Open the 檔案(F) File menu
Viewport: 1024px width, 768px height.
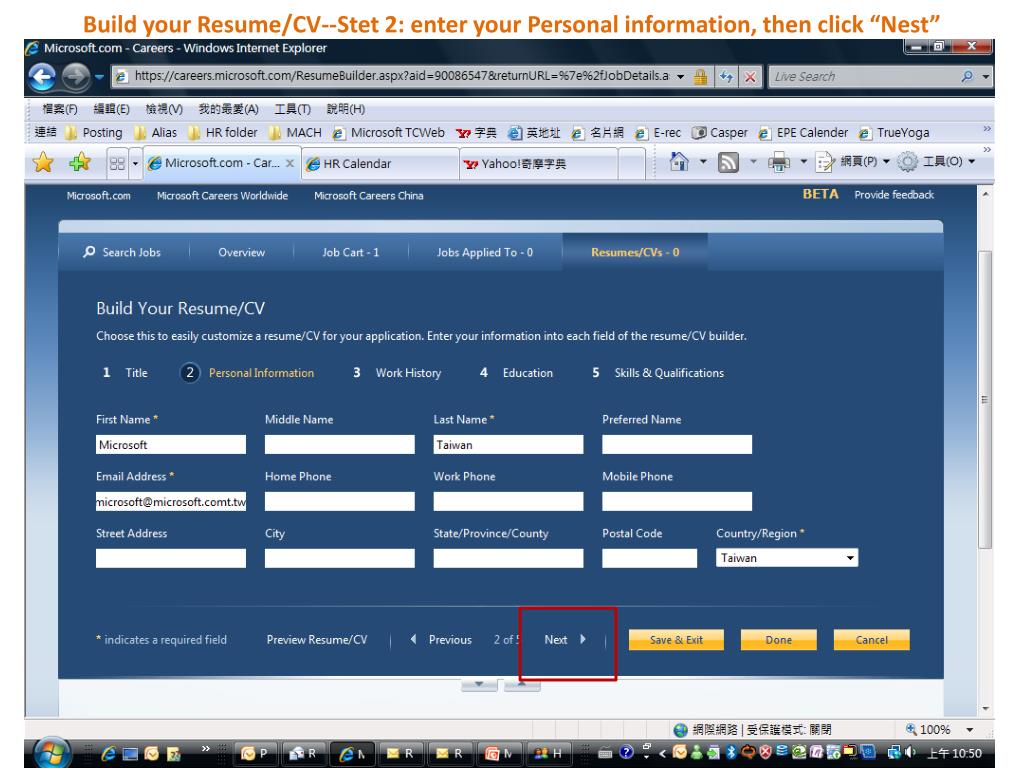click(59, 109)
